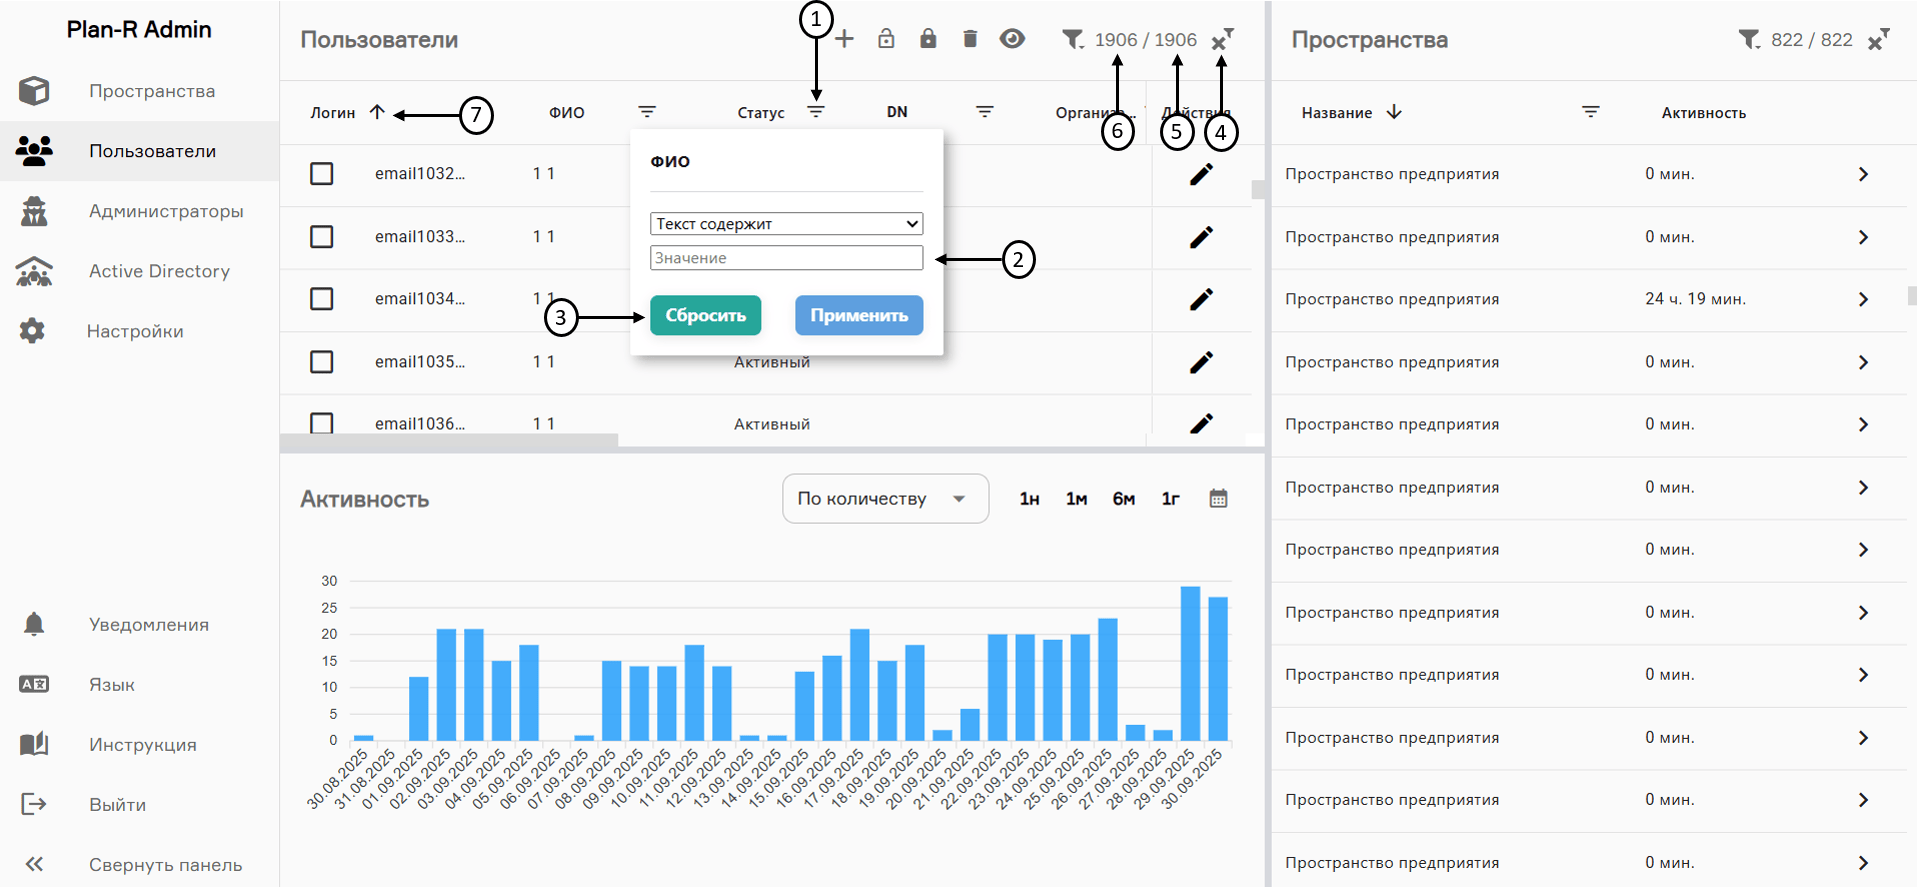Screen dimensions: 1917x887
Task: Reset all filters in the Users panel
Action: click(x=1221, y=40)
